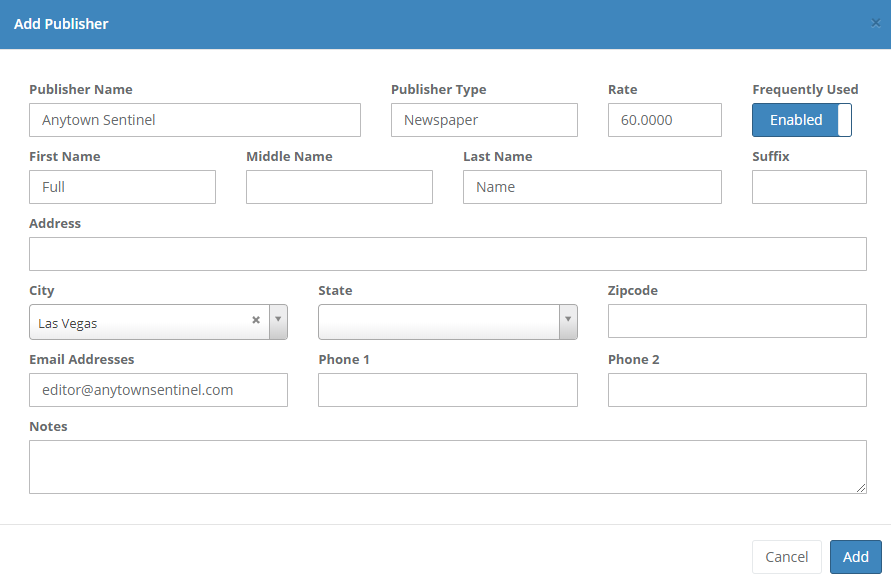This screenshot has height=586, width=891.
Task: Close the Add Publisher dialog
Action: [x=876, y=23]
